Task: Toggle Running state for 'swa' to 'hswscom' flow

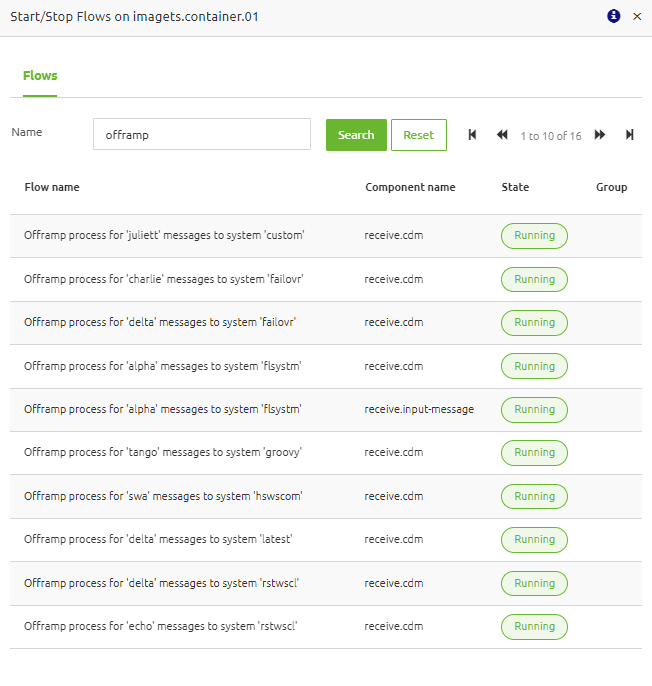Action: click(534, 497)
